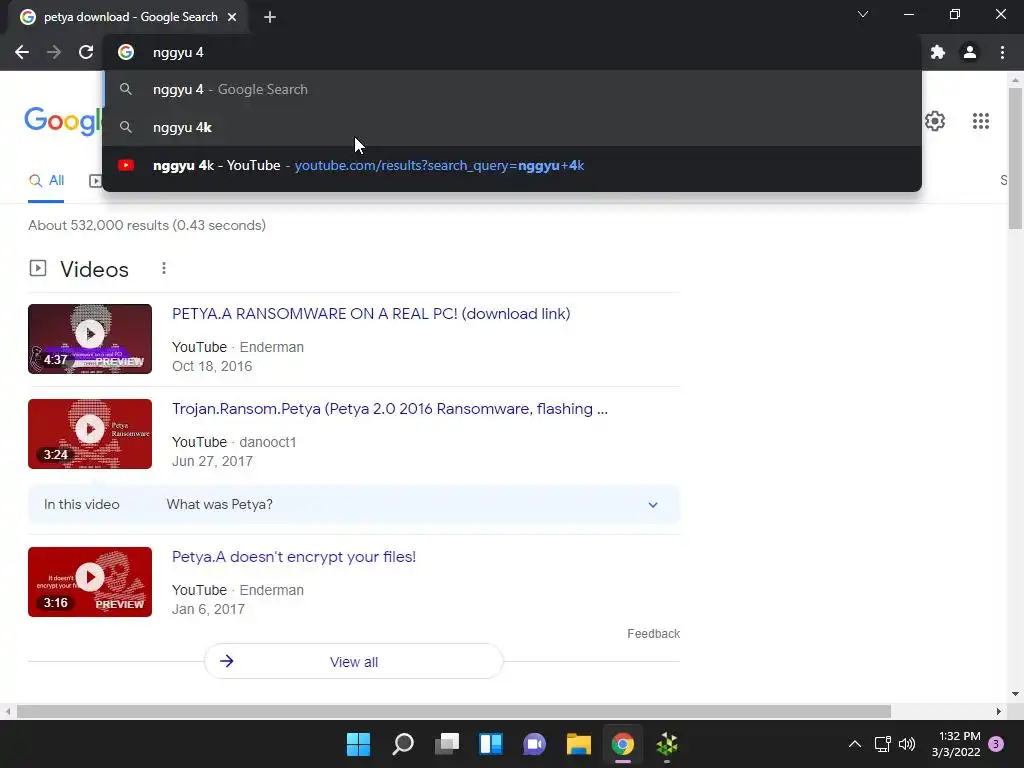Play the Trojan.Ransom.Petya video thumbnail
This screenshot has width=1024, height=768.
click(90, 434)
